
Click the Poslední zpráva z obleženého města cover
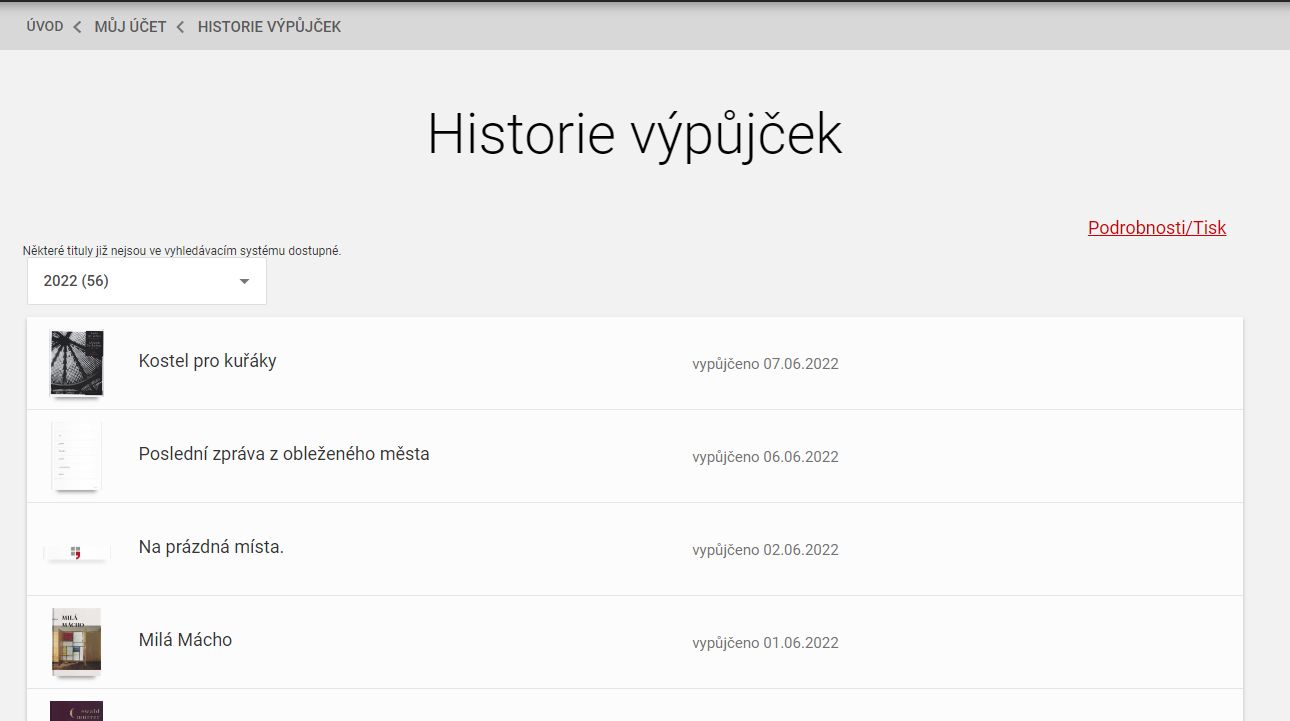tap(77, 456)
